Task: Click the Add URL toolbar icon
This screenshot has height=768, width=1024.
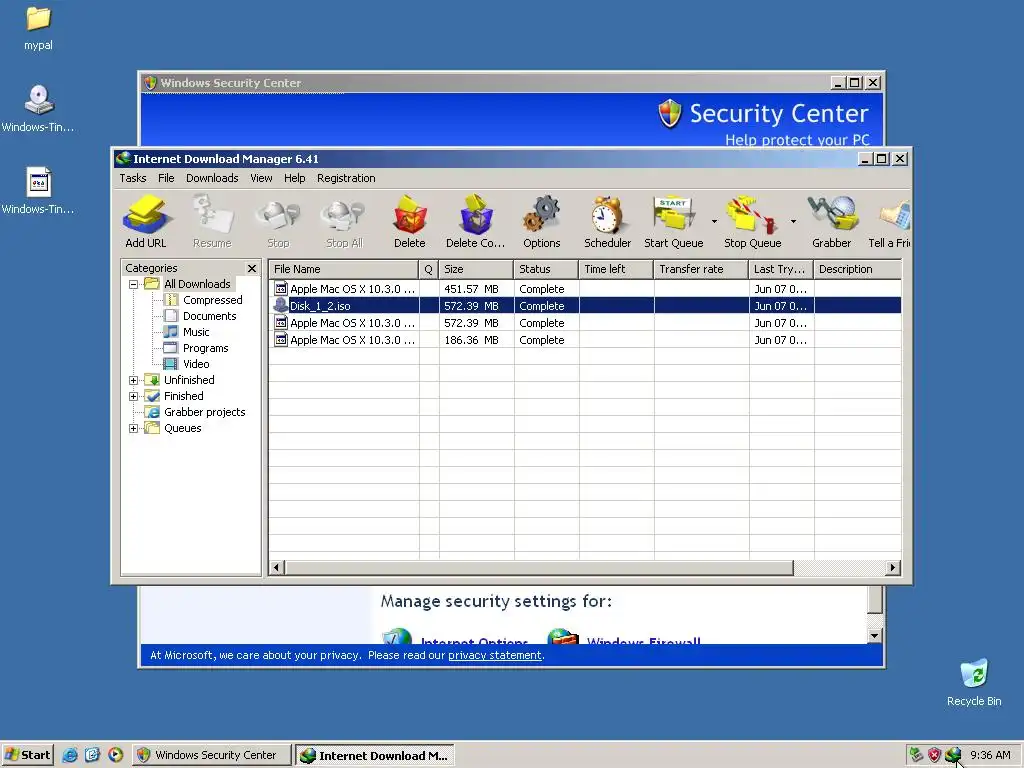Action: (x=146, y=221)
